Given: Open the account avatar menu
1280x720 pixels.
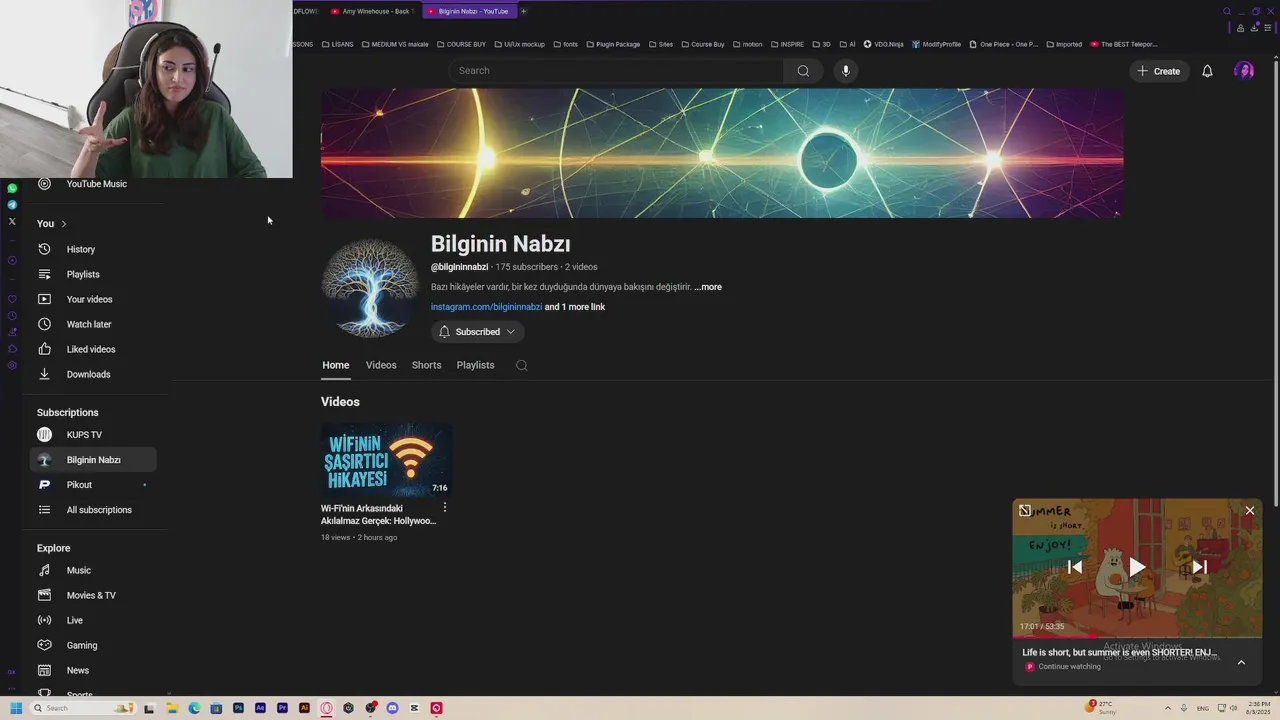Looking at the screenshot, I should point(1244,71).
